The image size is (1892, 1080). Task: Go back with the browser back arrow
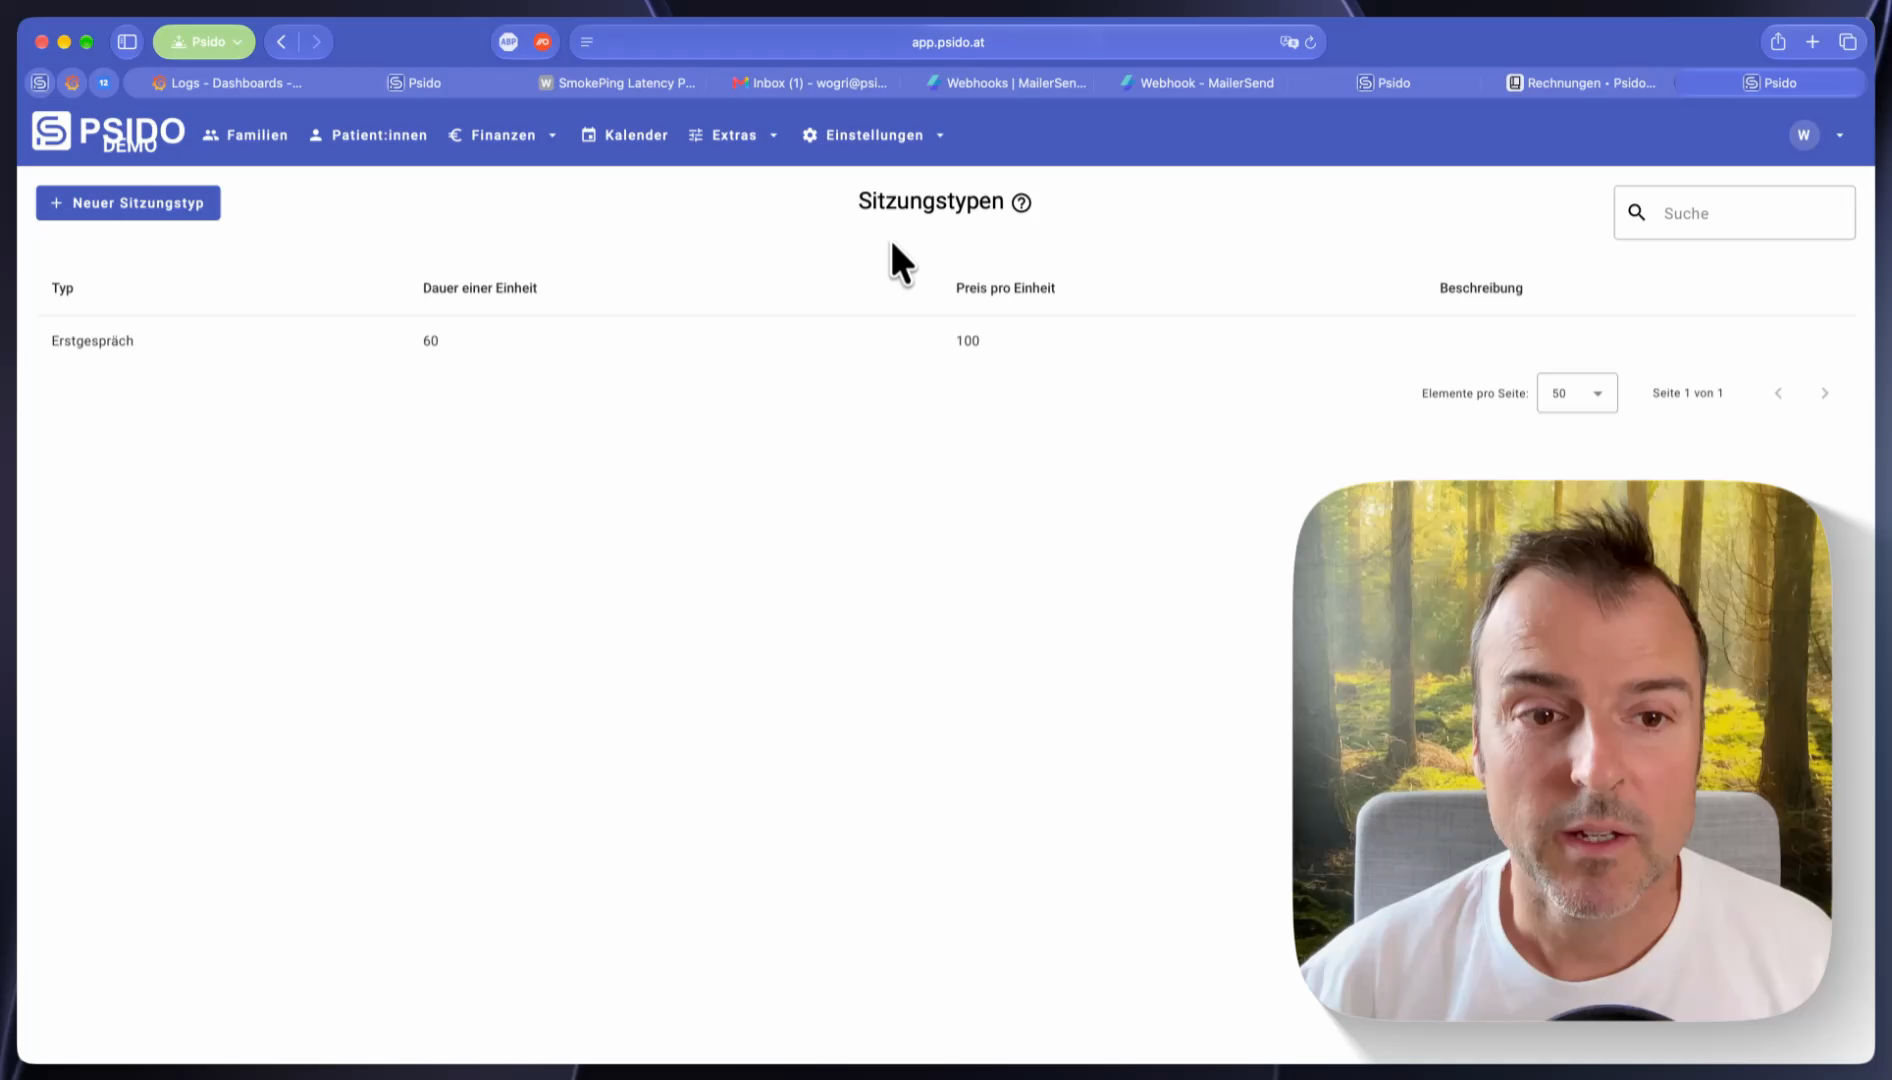tap(282, 42)
